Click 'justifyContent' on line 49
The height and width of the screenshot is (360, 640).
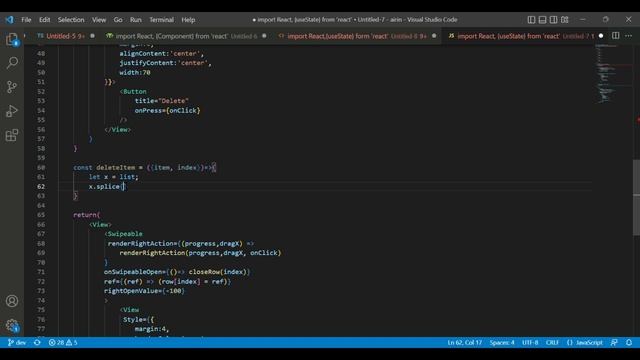point(147,63)
